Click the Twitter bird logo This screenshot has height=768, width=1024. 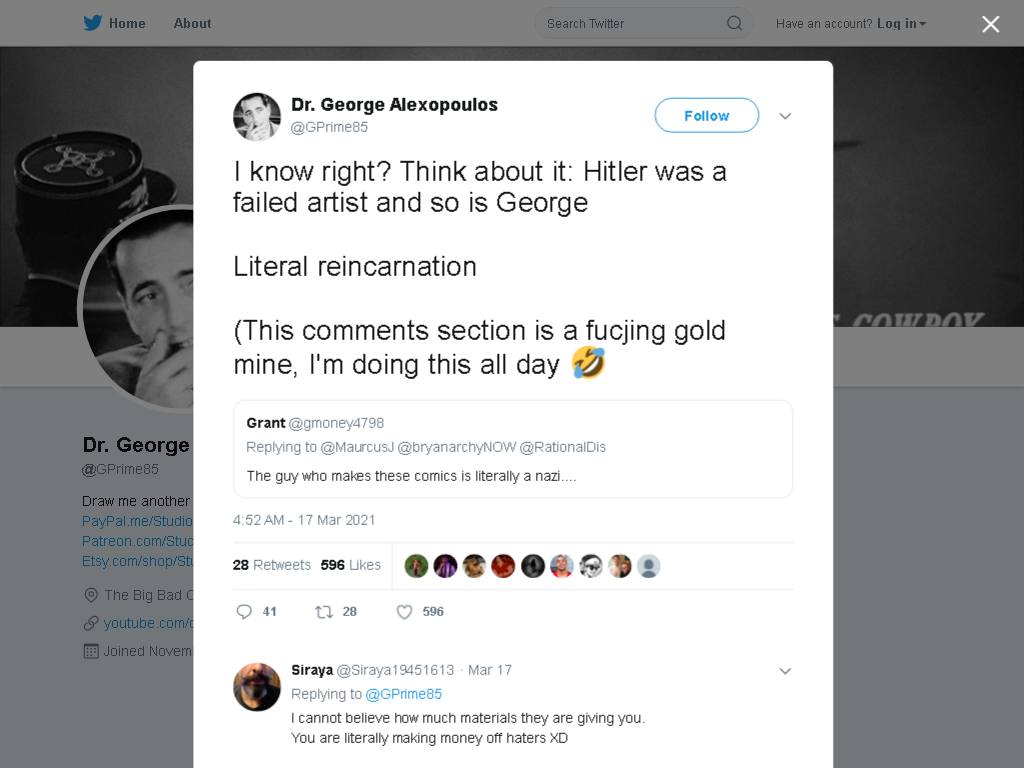pyautogui.click(x=92, y=23)
